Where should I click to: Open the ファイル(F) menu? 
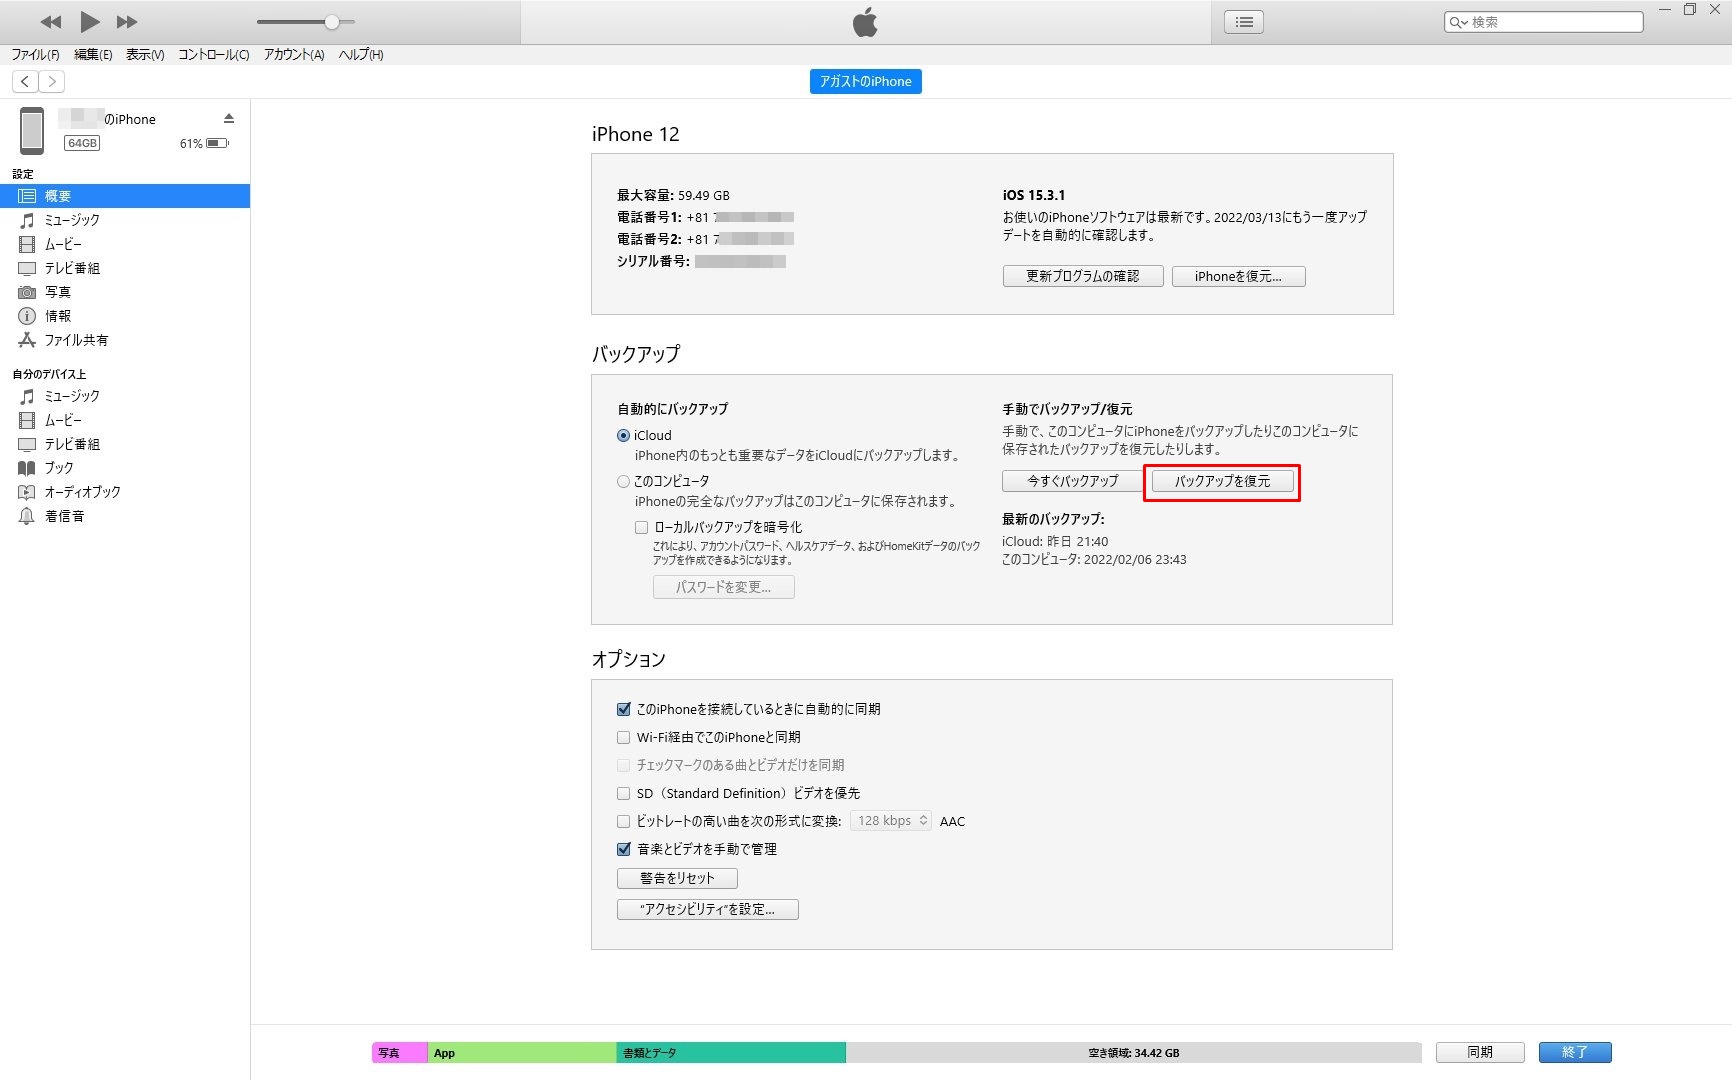(x=35, y=54)
